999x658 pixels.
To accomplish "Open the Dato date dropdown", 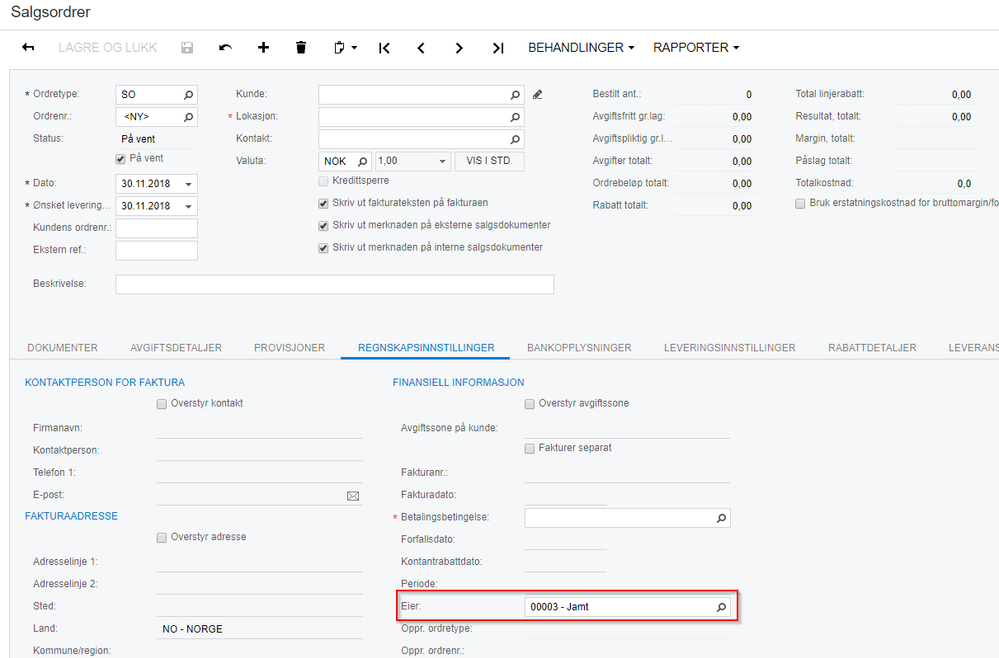I will [189, 184].
